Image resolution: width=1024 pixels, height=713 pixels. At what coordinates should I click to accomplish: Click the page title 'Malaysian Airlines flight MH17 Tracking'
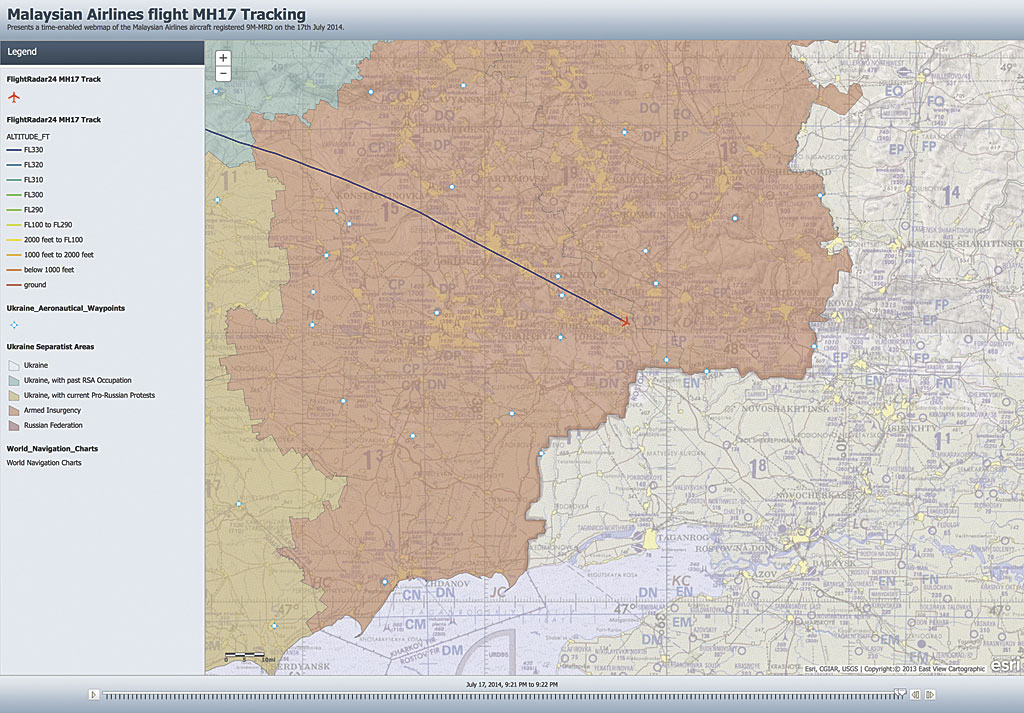coord(156,14)
